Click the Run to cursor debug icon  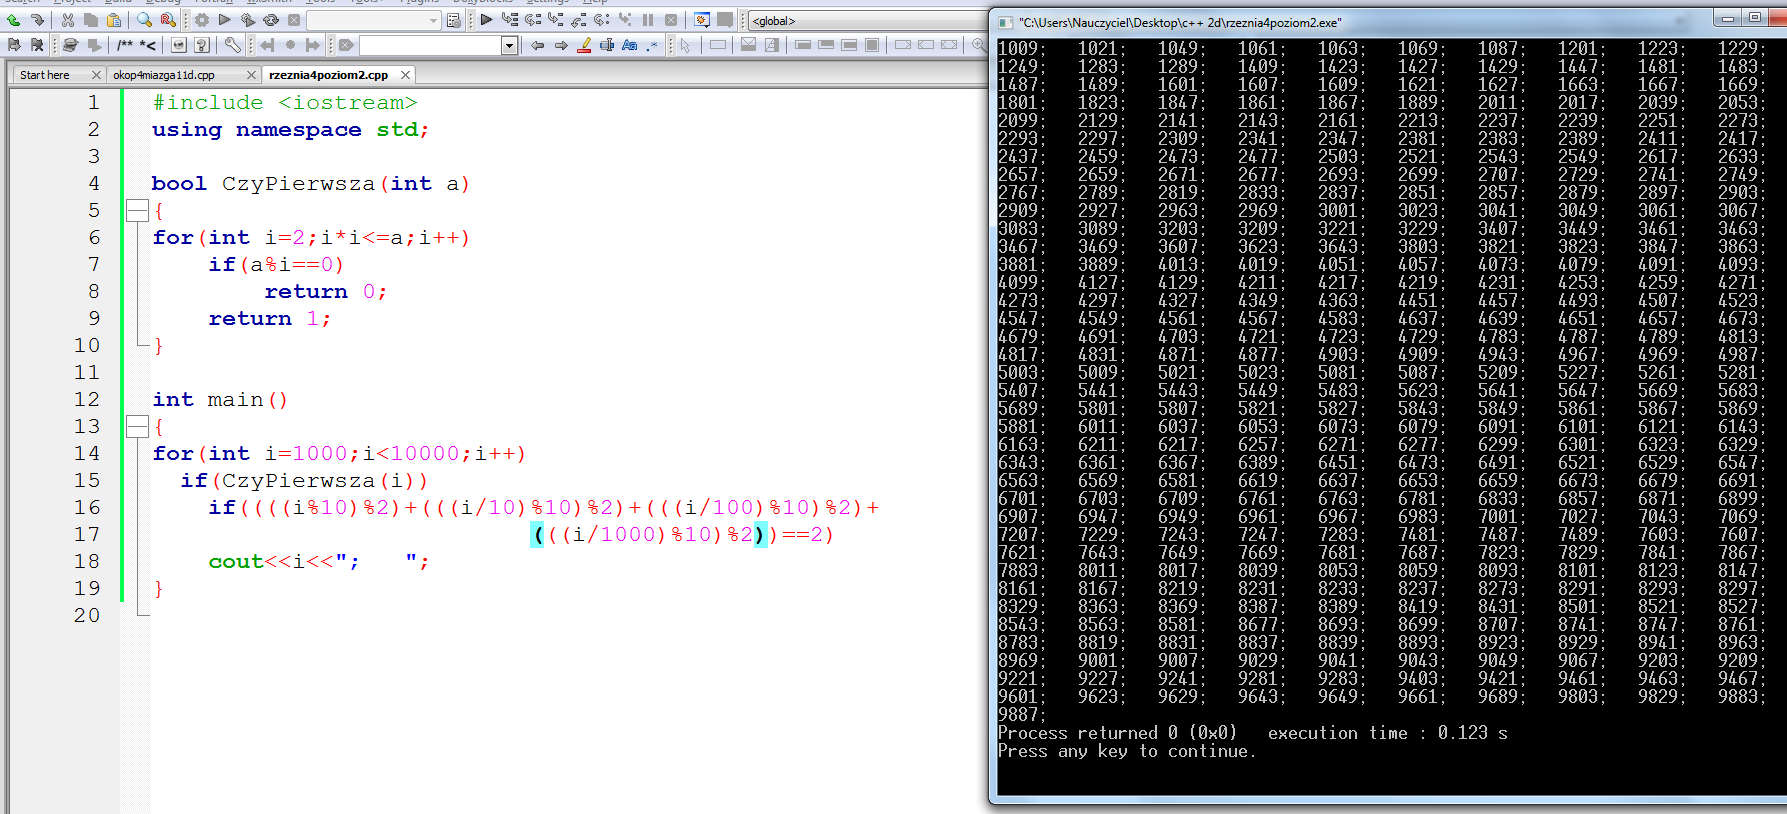(510, 20)
